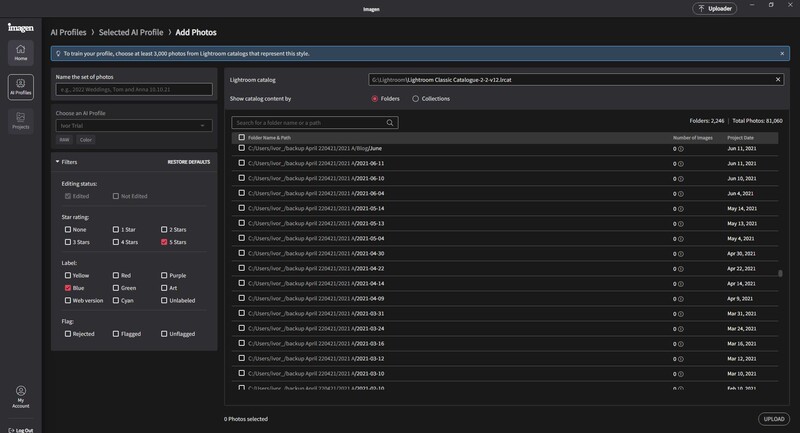Image resolution: width=800 pixels, height=433 pixels.
Task: Uncheck the 5 Stars rating filter
Action: point(164,242)
